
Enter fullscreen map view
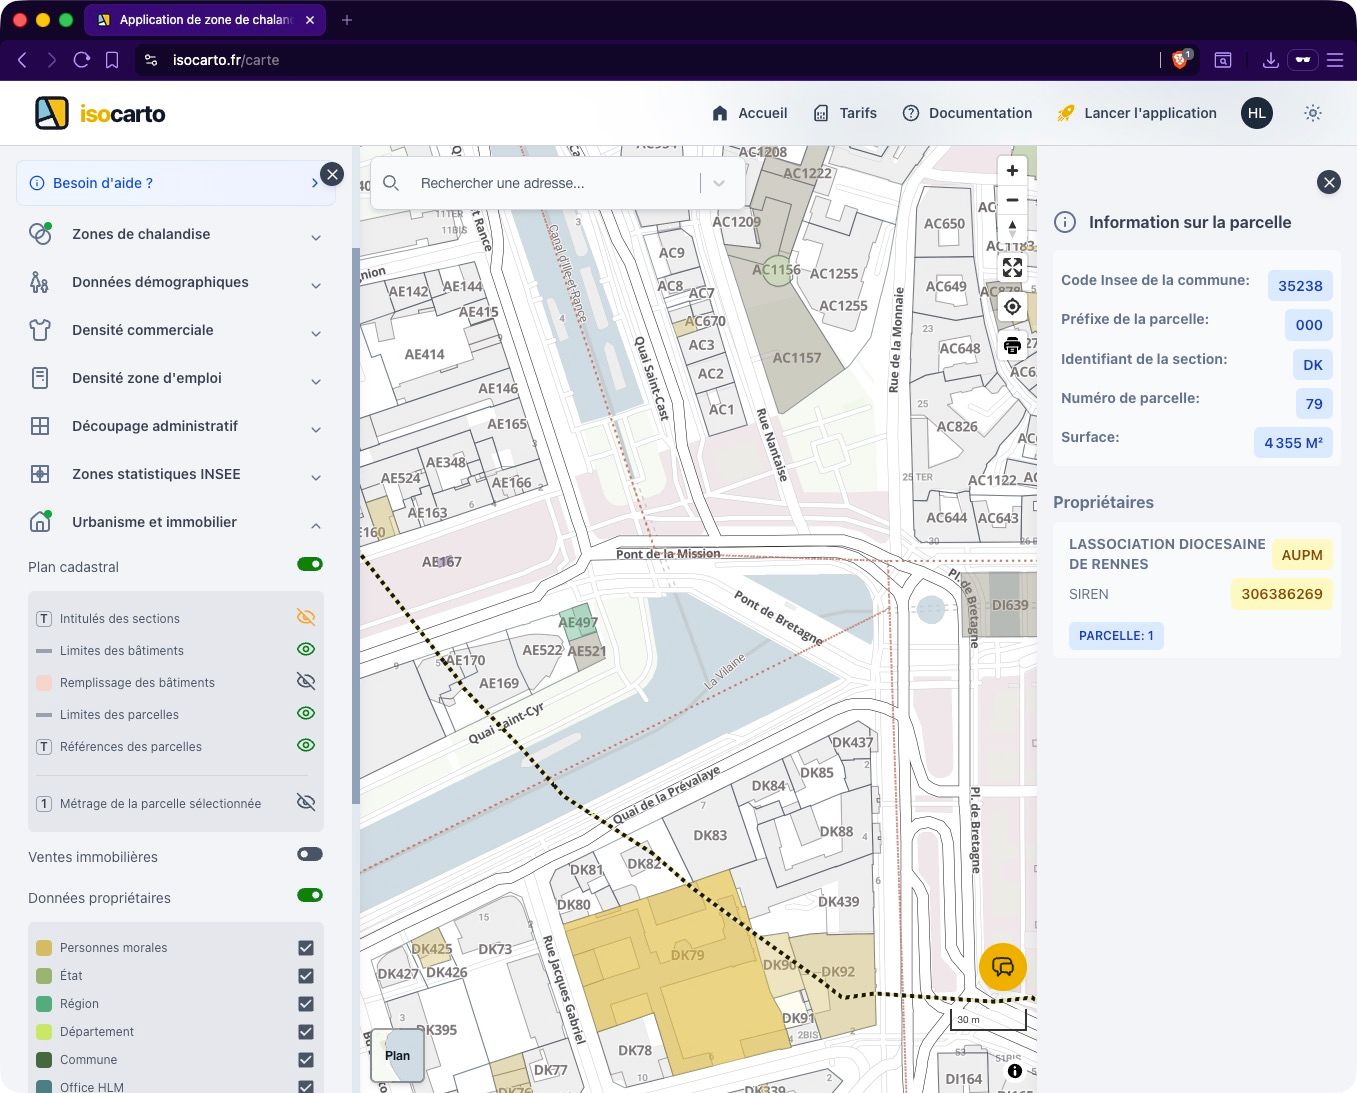pyautogui.click(x=1012, y=267)
